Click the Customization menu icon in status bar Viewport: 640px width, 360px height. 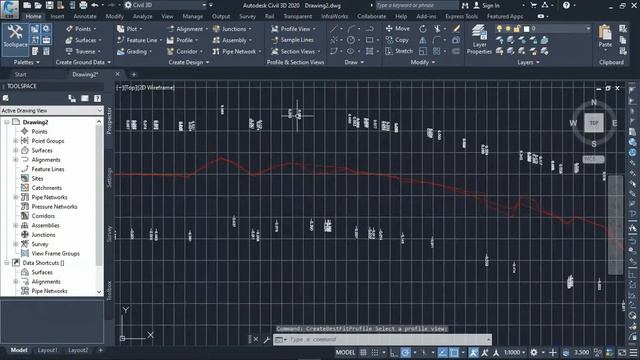pyautogui.click(x=633, y=352)
